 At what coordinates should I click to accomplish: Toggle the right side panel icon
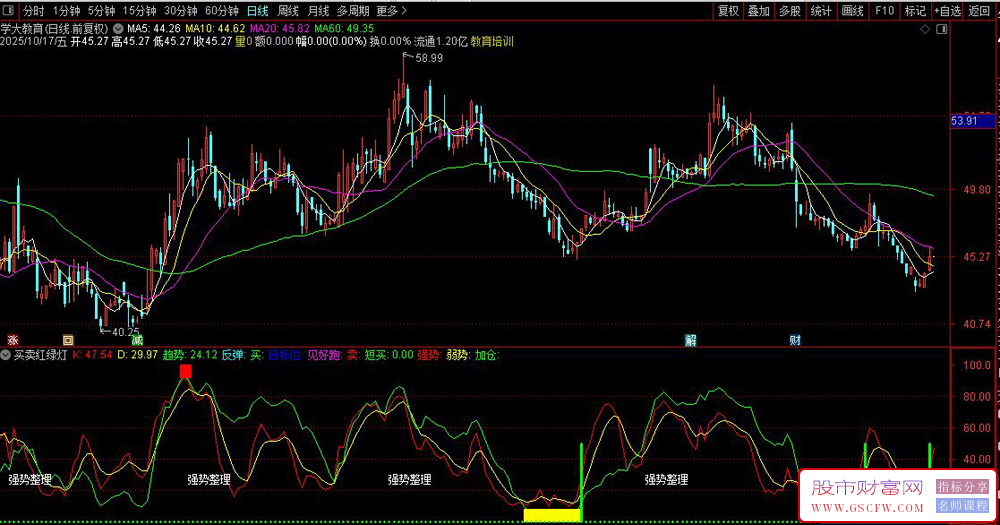point(941,30)
